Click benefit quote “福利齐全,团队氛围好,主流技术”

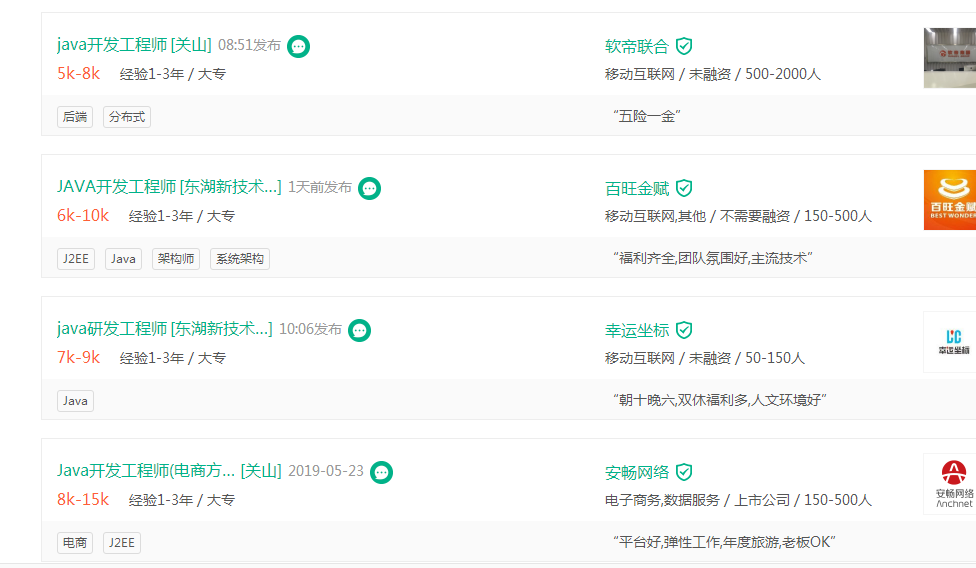pos(713,258)
